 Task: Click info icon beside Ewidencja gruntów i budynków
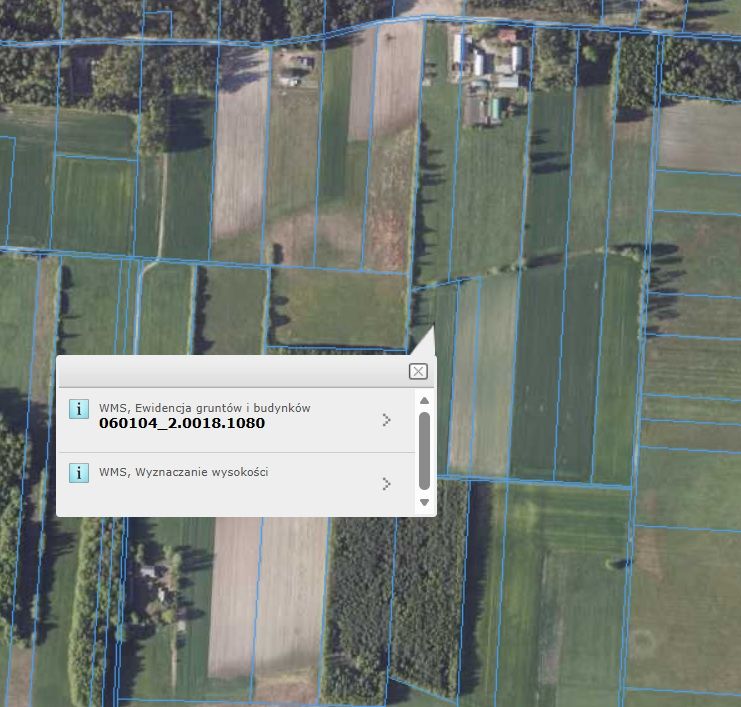click(79, 409)
